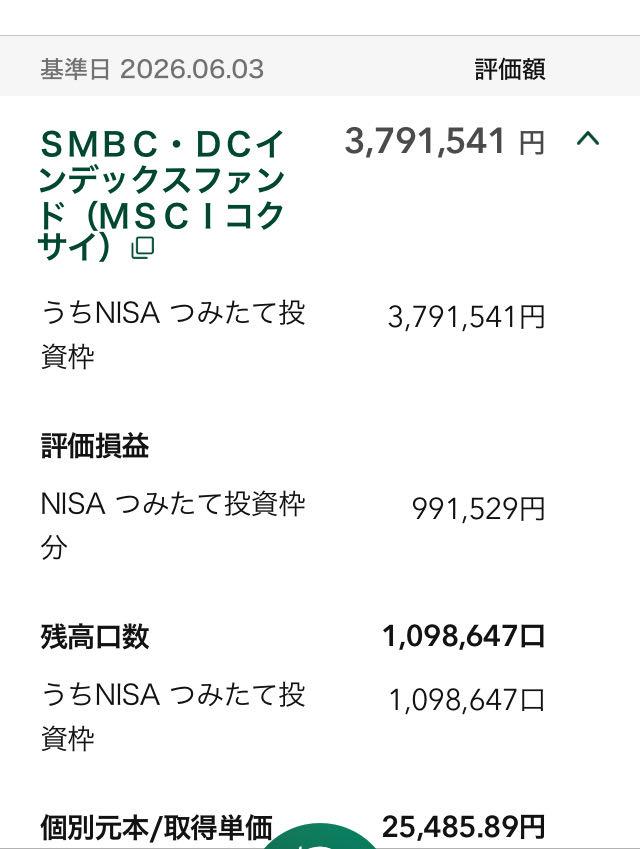Tap the non-bold 1,098,647口 NISA units
The width and height of the screenshot is (640, 849).
pos(467,700)
